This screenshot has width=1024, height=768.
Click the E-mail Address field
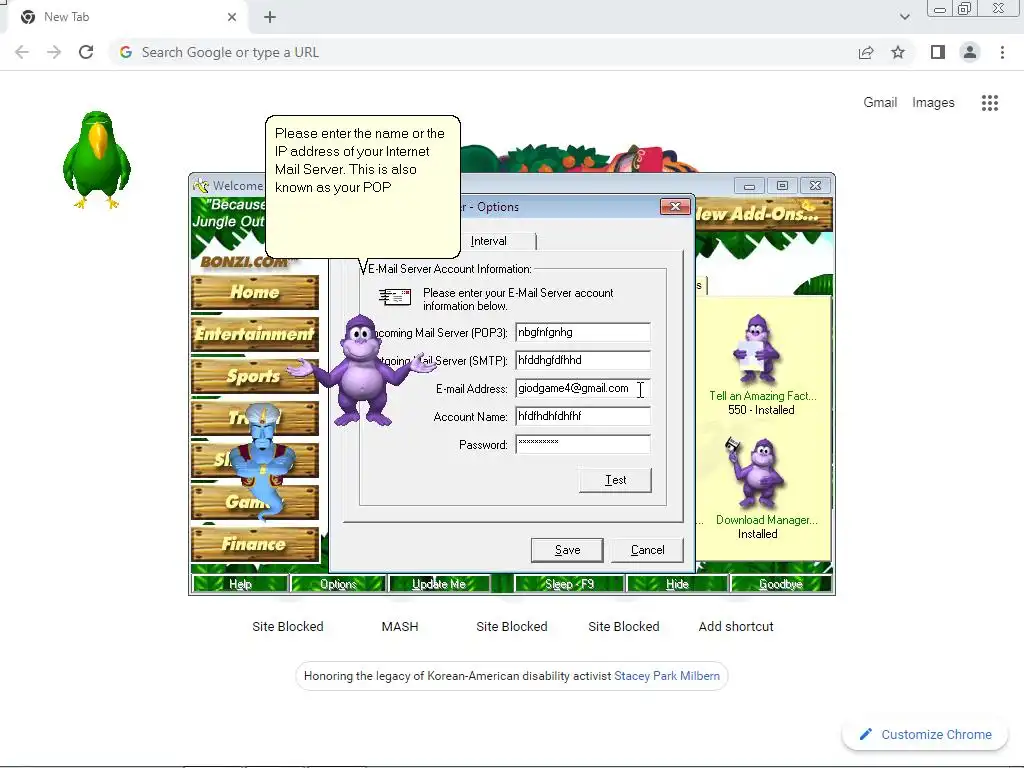pos(583,389)
